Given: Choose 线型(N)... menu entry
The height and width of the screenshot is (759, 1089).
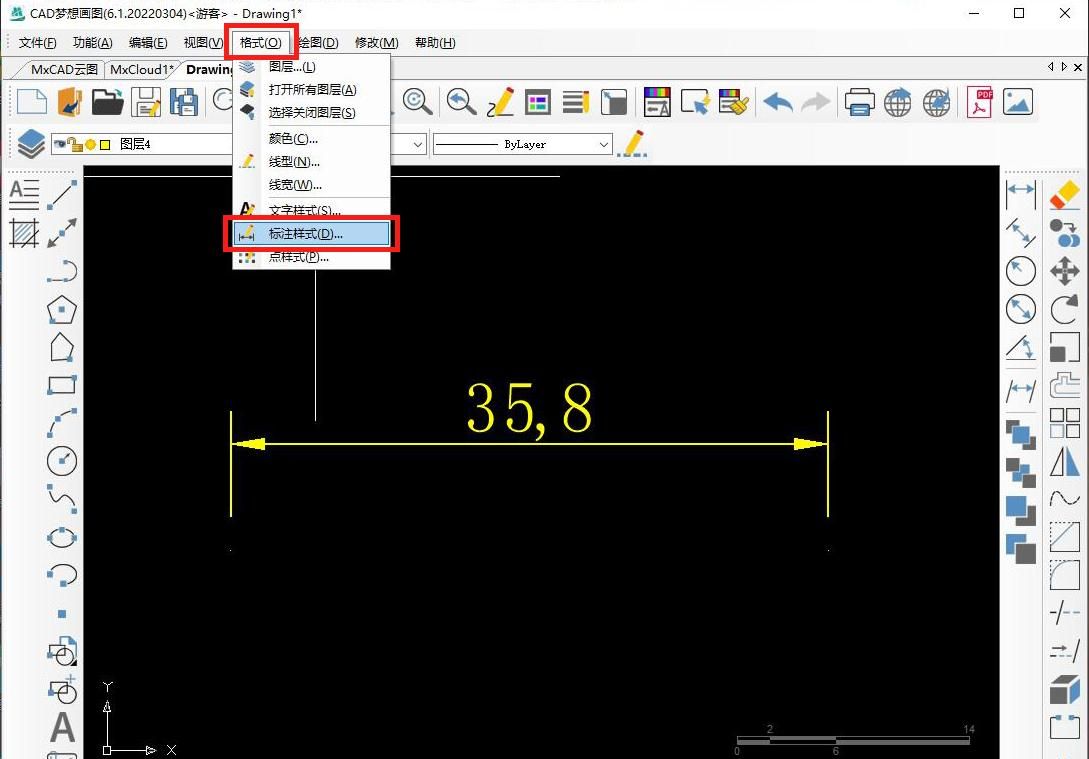Looking at the screenshot, I should pos(311,162).
